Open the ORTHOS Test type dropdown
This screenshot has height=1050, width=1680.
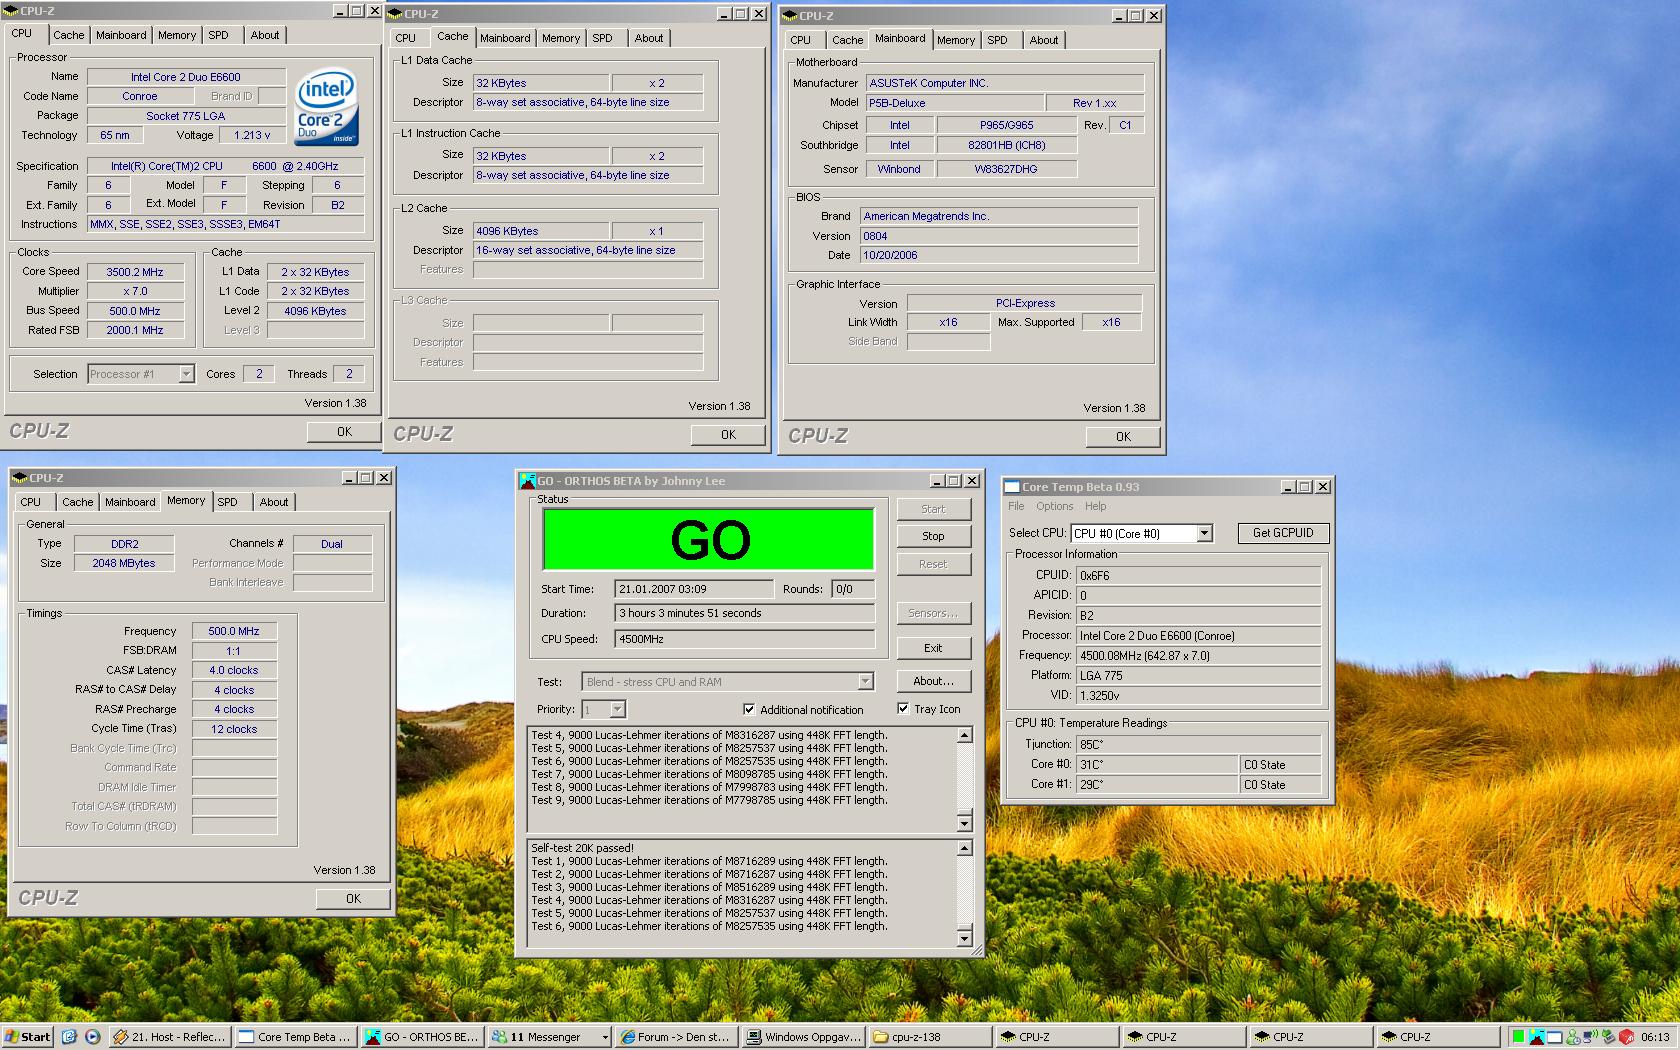coord(865,682)
